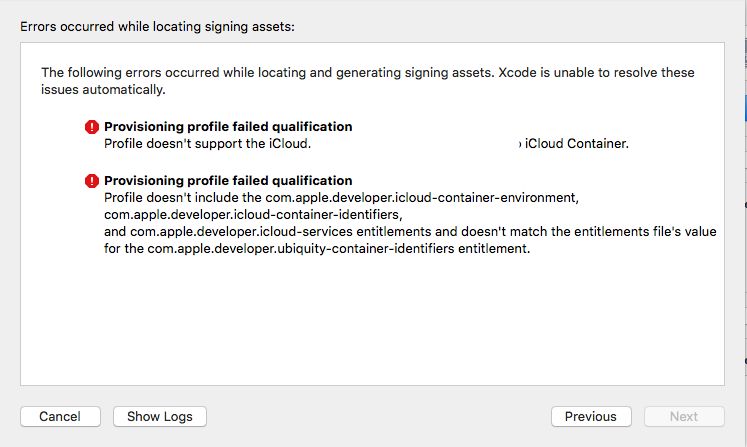Select first 'Provisioning profile failed qualification' heading
747x447 pixels.
228,127
